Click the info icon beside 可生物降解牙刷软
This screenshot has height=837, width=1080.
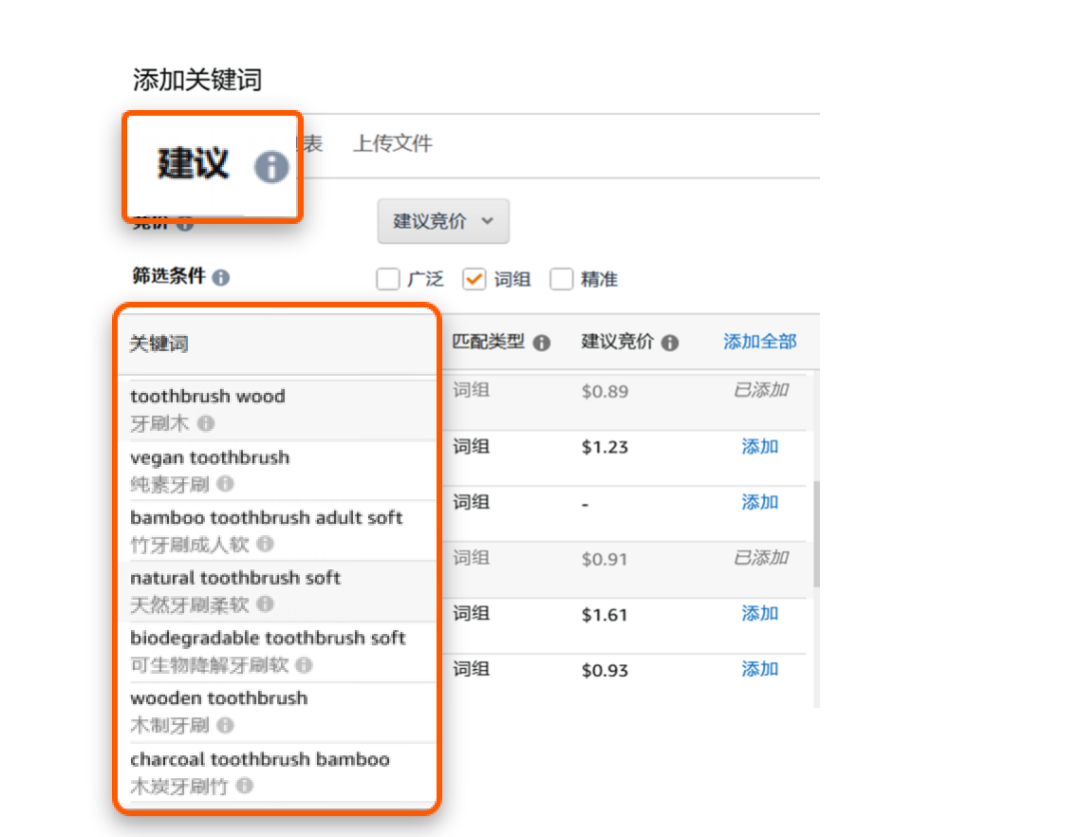pos(304,664)
